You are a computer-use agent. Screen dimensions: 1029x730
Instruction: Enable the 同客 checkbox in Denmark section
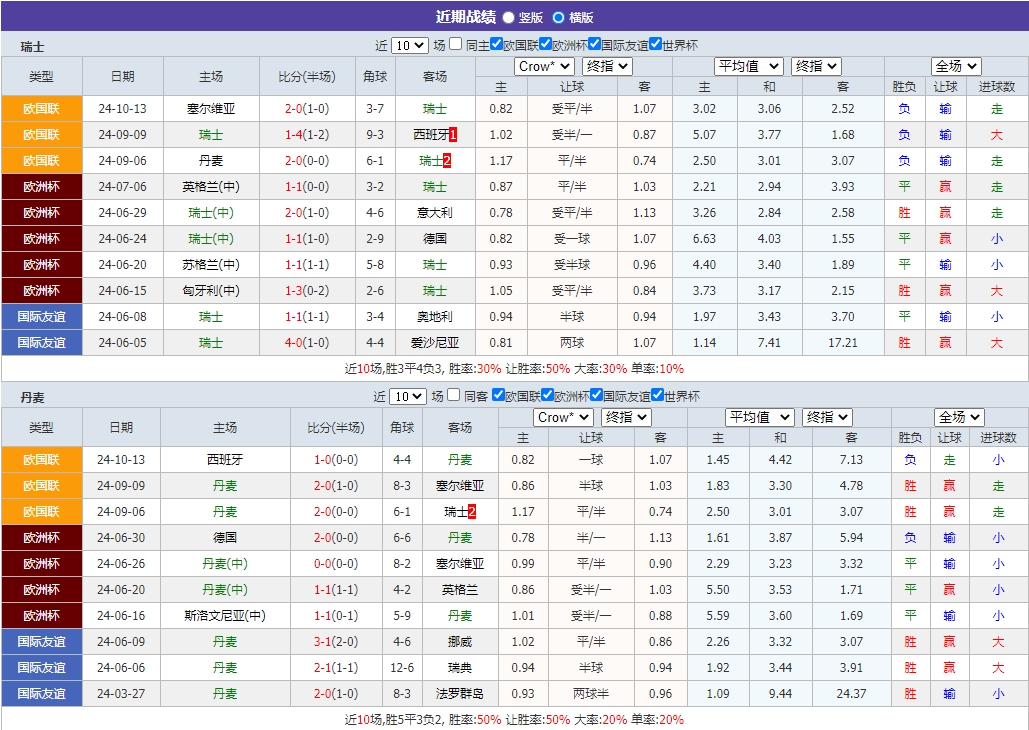455,394
